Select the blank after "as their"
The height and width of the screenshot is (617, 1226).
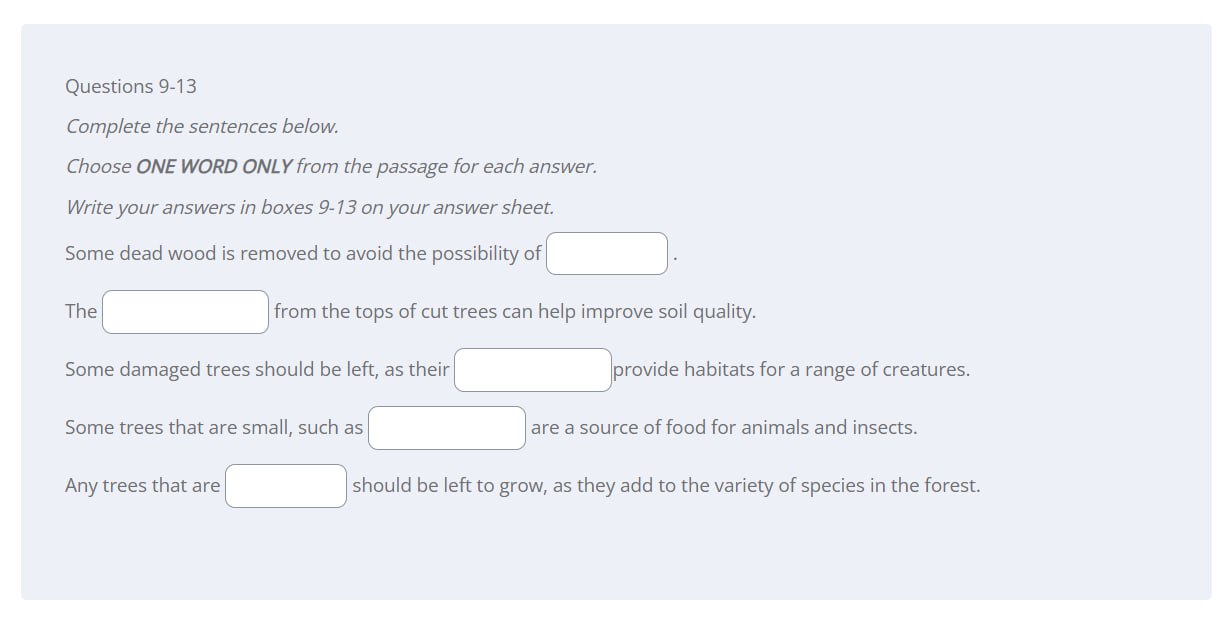point(533,370)
